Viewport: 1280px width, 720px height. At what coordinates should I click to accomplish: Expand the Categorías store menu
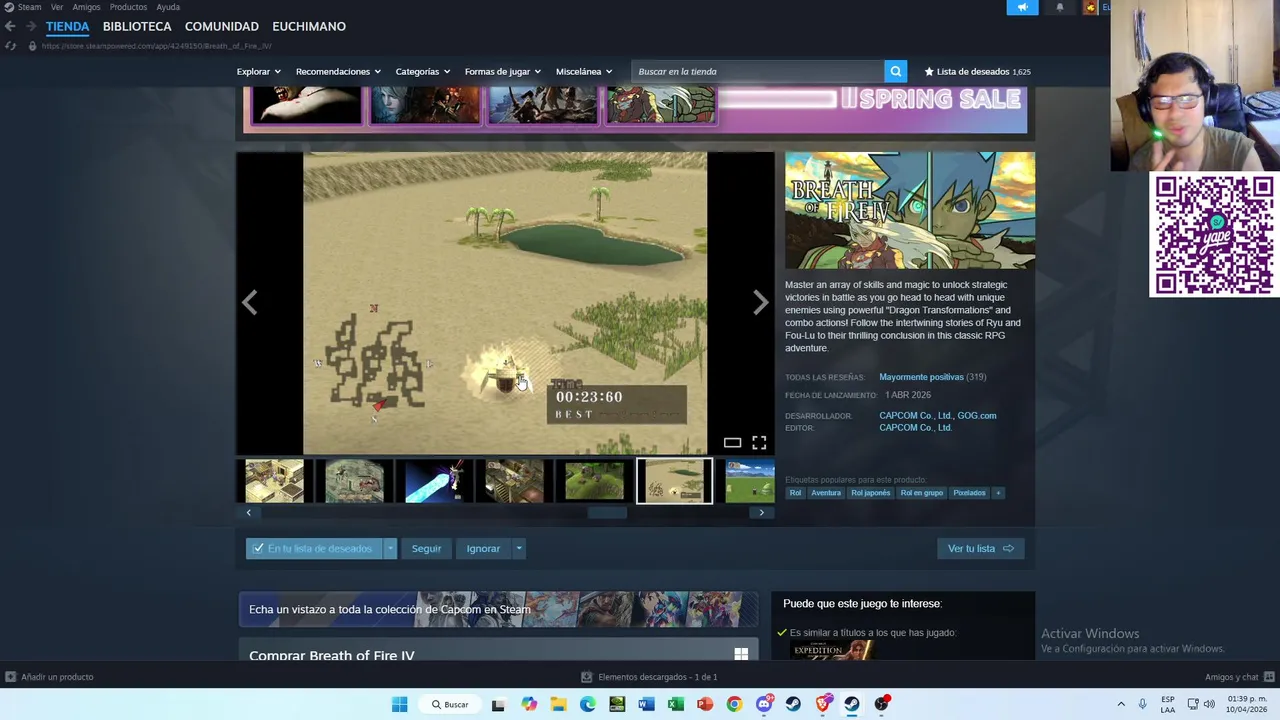coord(422,71)
